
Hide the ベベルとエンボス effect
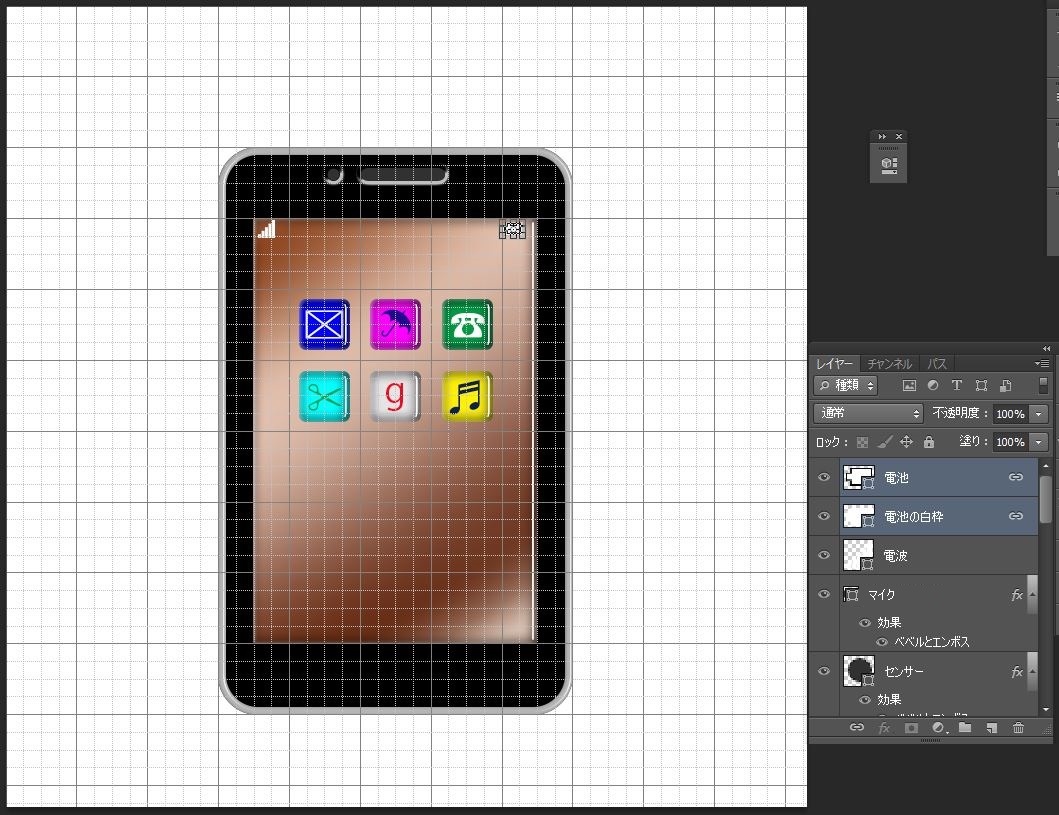point(882,642)
